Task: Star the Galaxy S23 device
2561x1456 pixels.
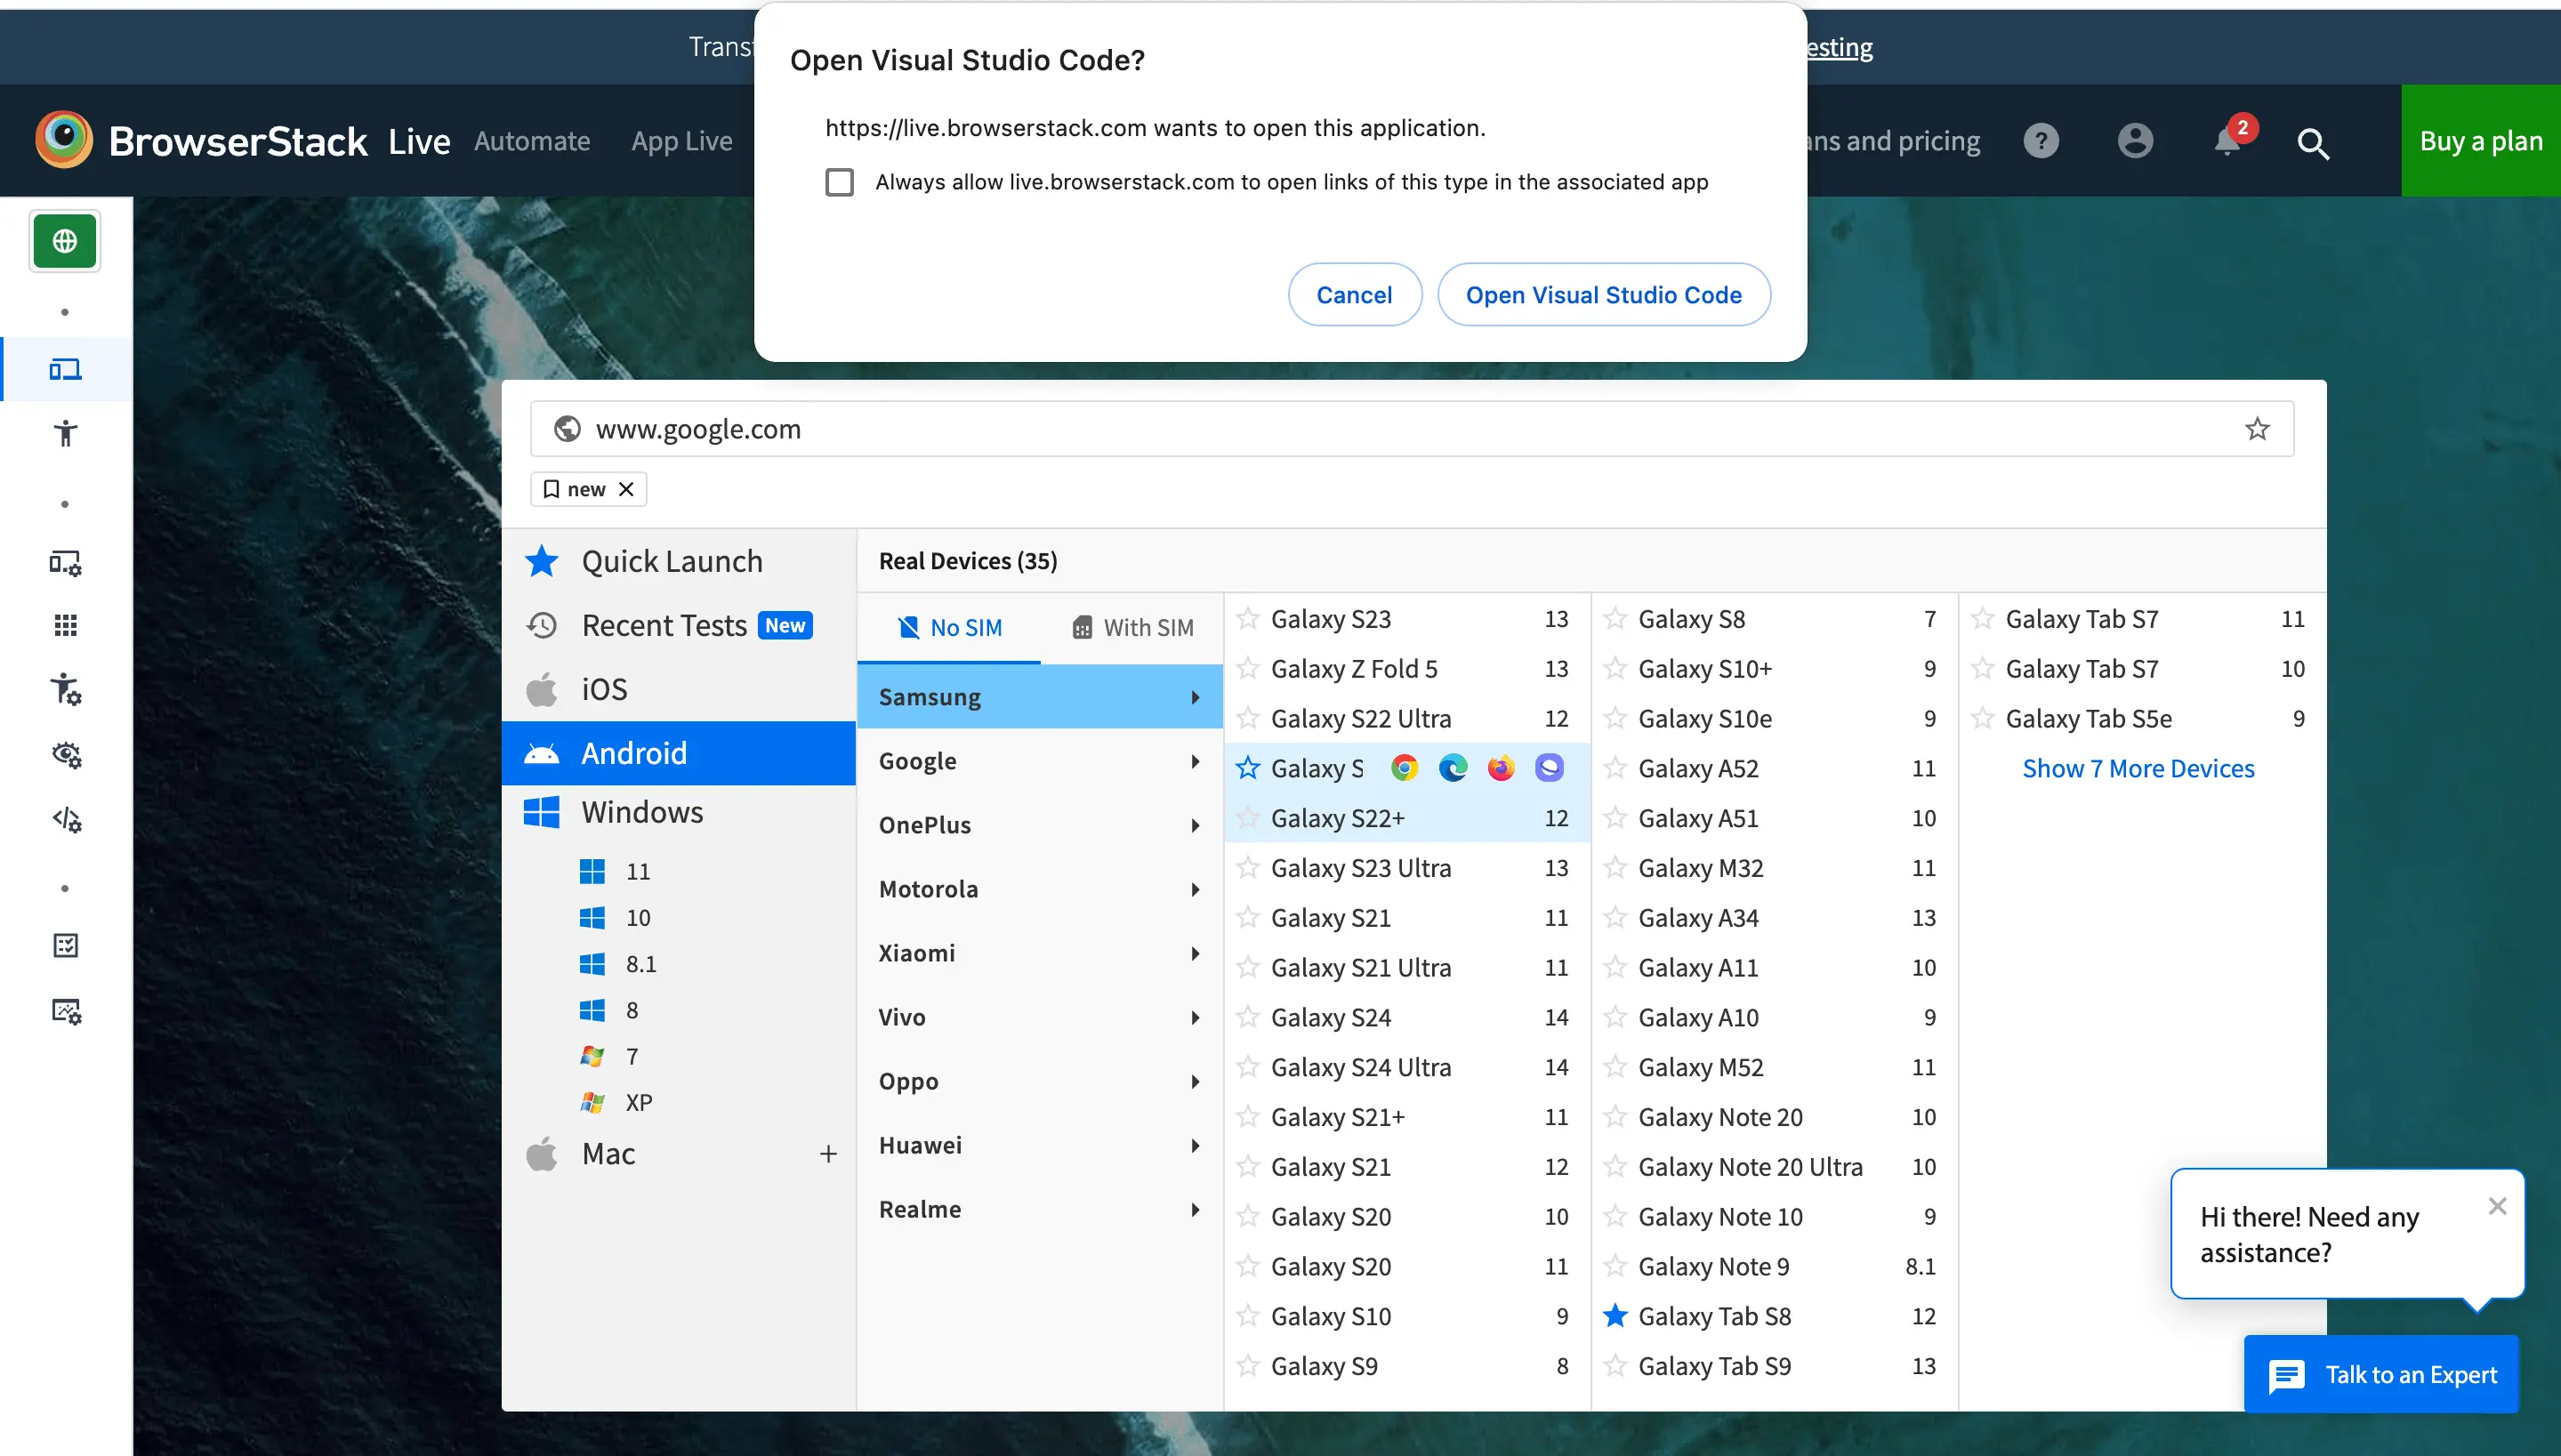Action: click(1247, 619)
